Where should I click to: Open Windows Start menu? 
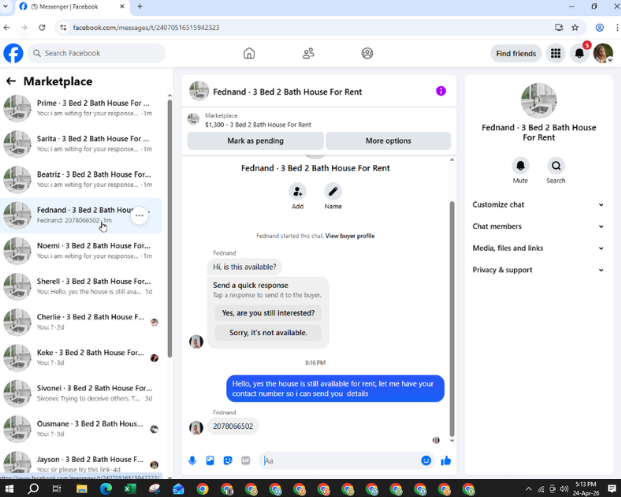tap(10, 489)
